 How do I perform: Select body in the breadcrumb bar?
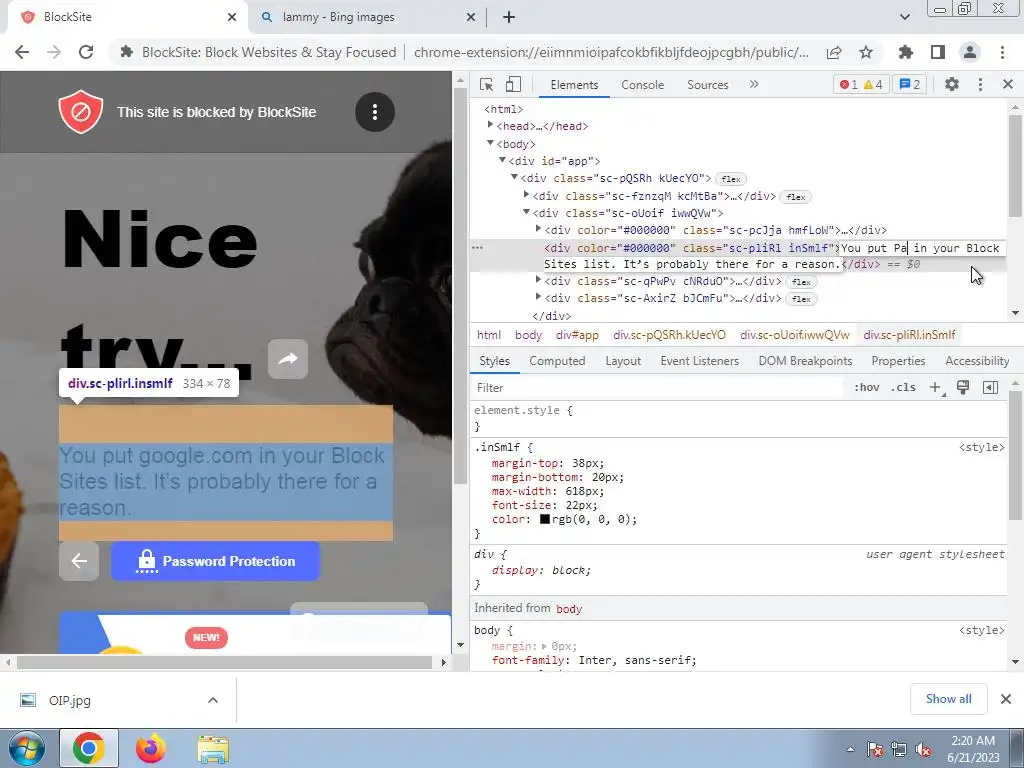pyautogui.click(x=528, y=335)
